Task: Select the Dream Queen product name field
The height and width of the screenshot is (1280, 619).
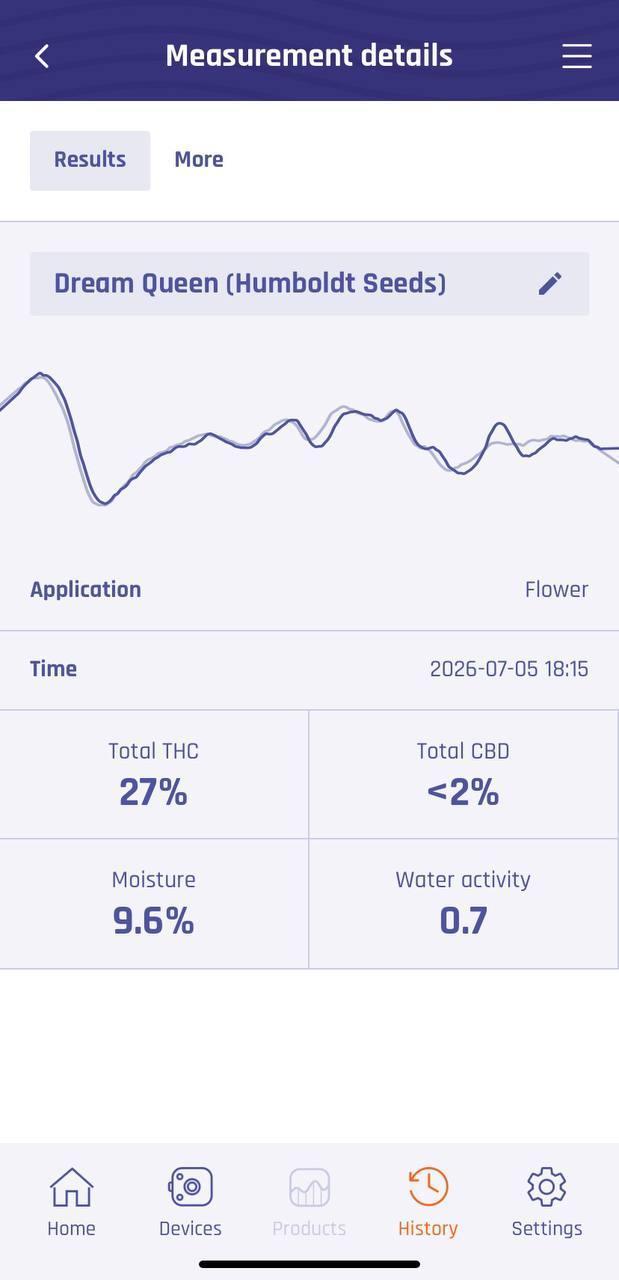Action: click(x=309, y=284)
